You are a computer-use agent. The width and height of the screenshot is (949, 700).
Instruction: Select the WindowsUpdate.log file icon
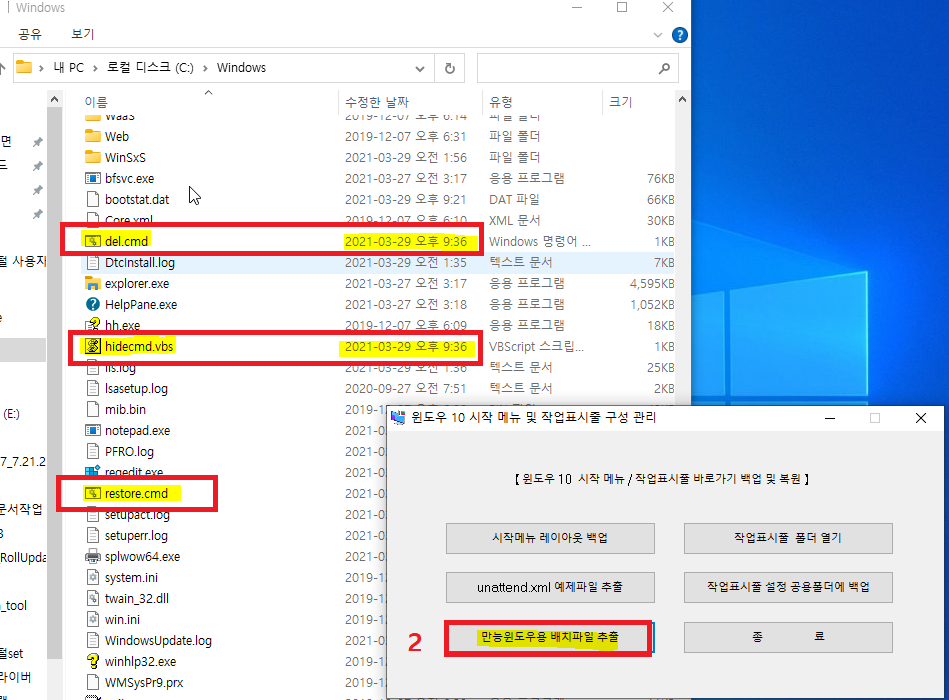(x=93, y=640)
